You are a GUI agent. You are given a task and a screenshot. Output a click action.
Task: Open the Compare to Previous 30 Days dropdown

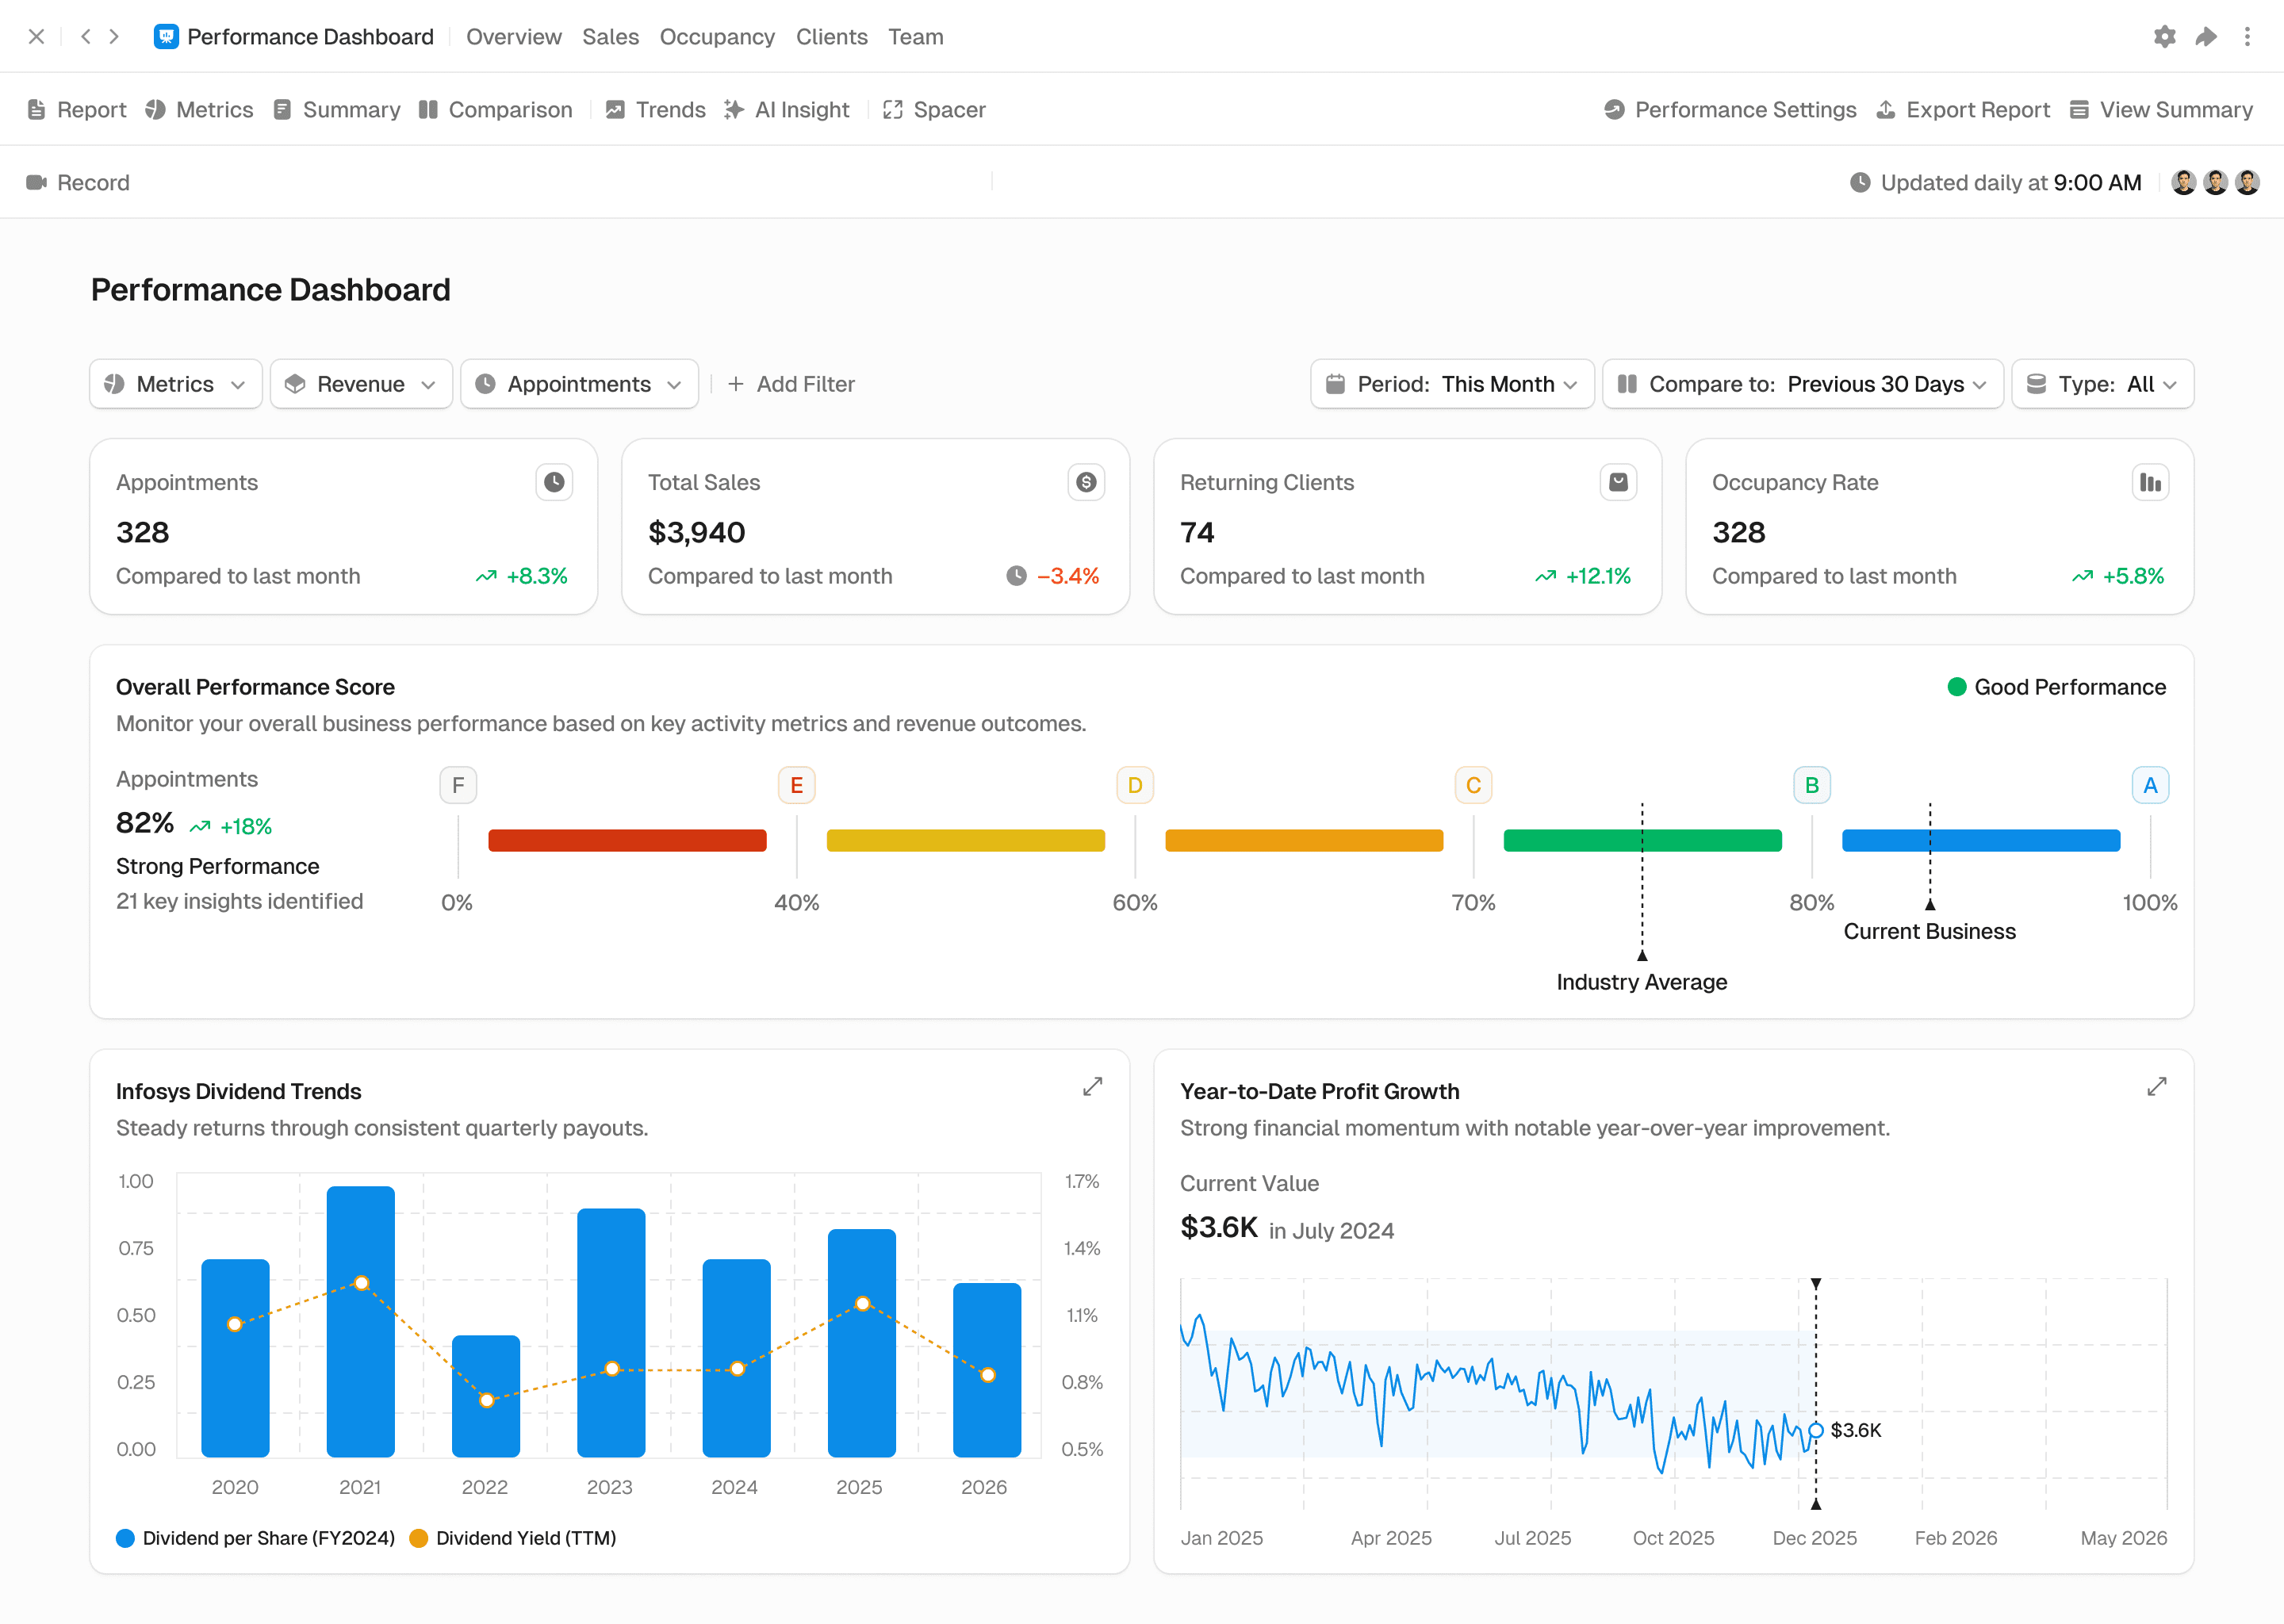click(x=1802, y=384)
